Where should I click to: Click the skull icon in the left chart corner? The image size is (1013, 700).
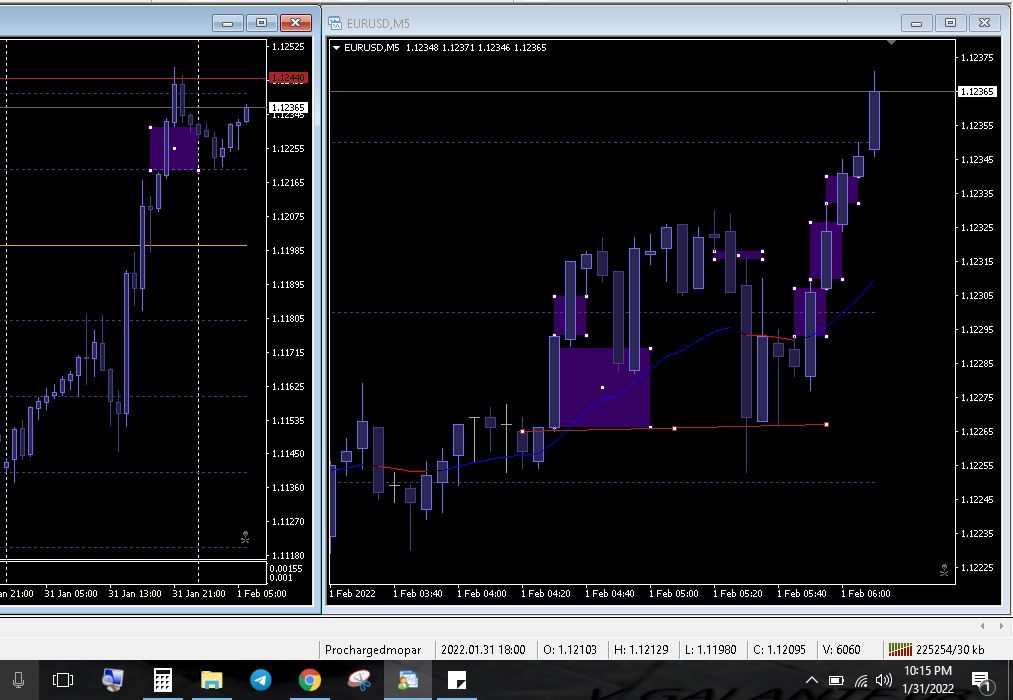(245, 538)
